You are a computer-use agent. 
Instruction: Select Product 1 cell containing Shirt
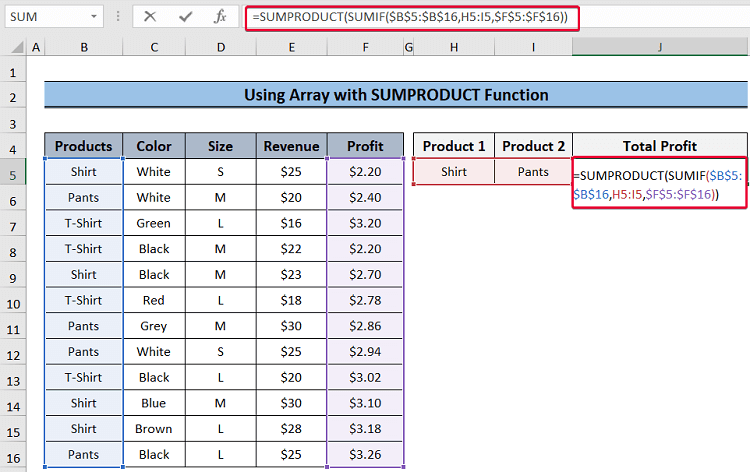tap(454, 172)
